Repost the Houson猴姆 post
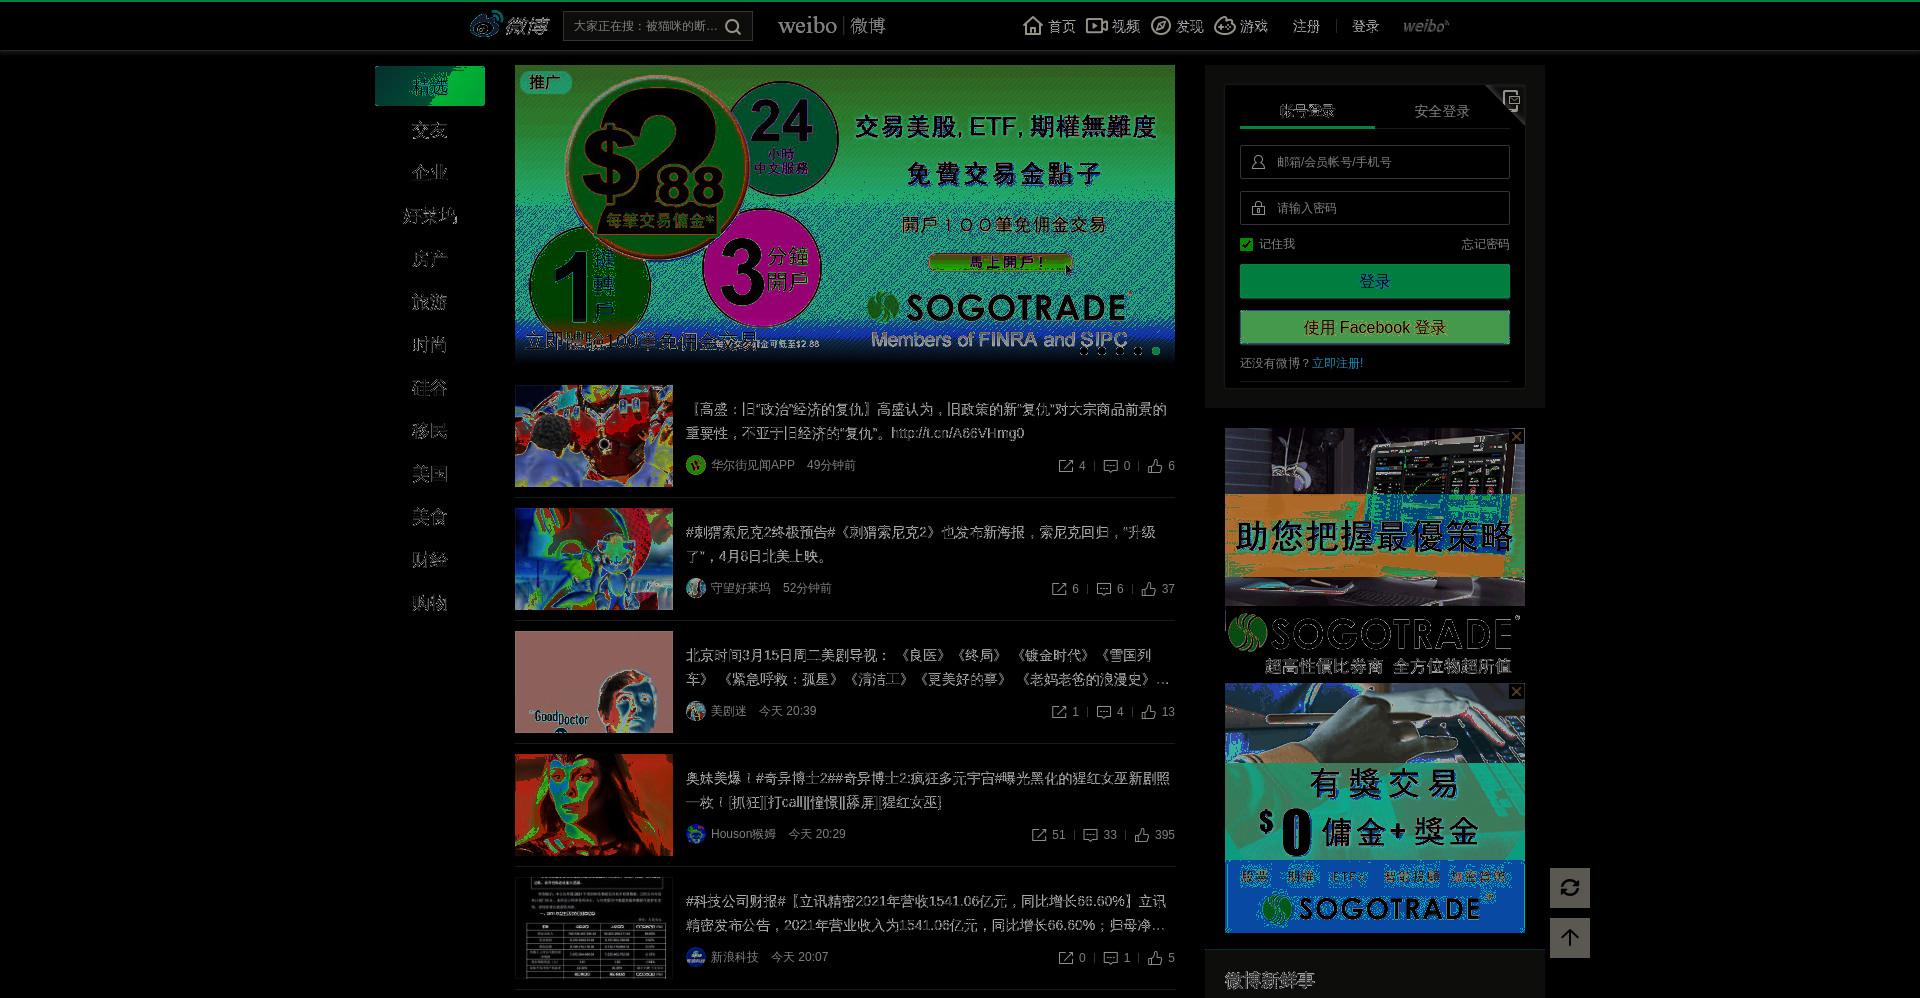The width and height of the screenshot is (1920, 998). [x=1049, y=835]
